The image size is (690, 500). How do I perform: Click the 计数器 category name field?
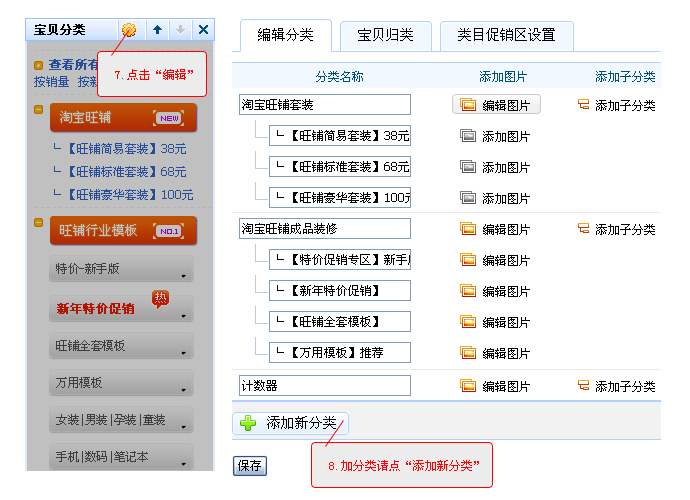click(325, 385)
